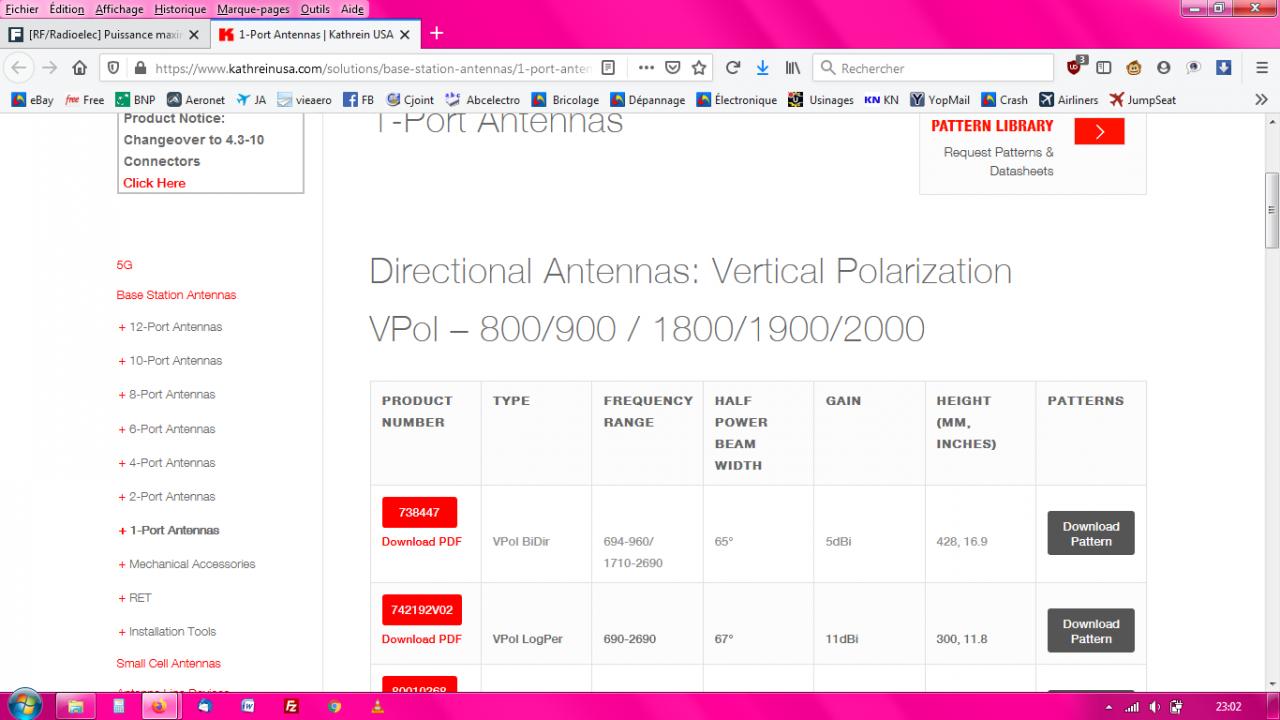Open the downloads panel arrow

tap(762, 68)
